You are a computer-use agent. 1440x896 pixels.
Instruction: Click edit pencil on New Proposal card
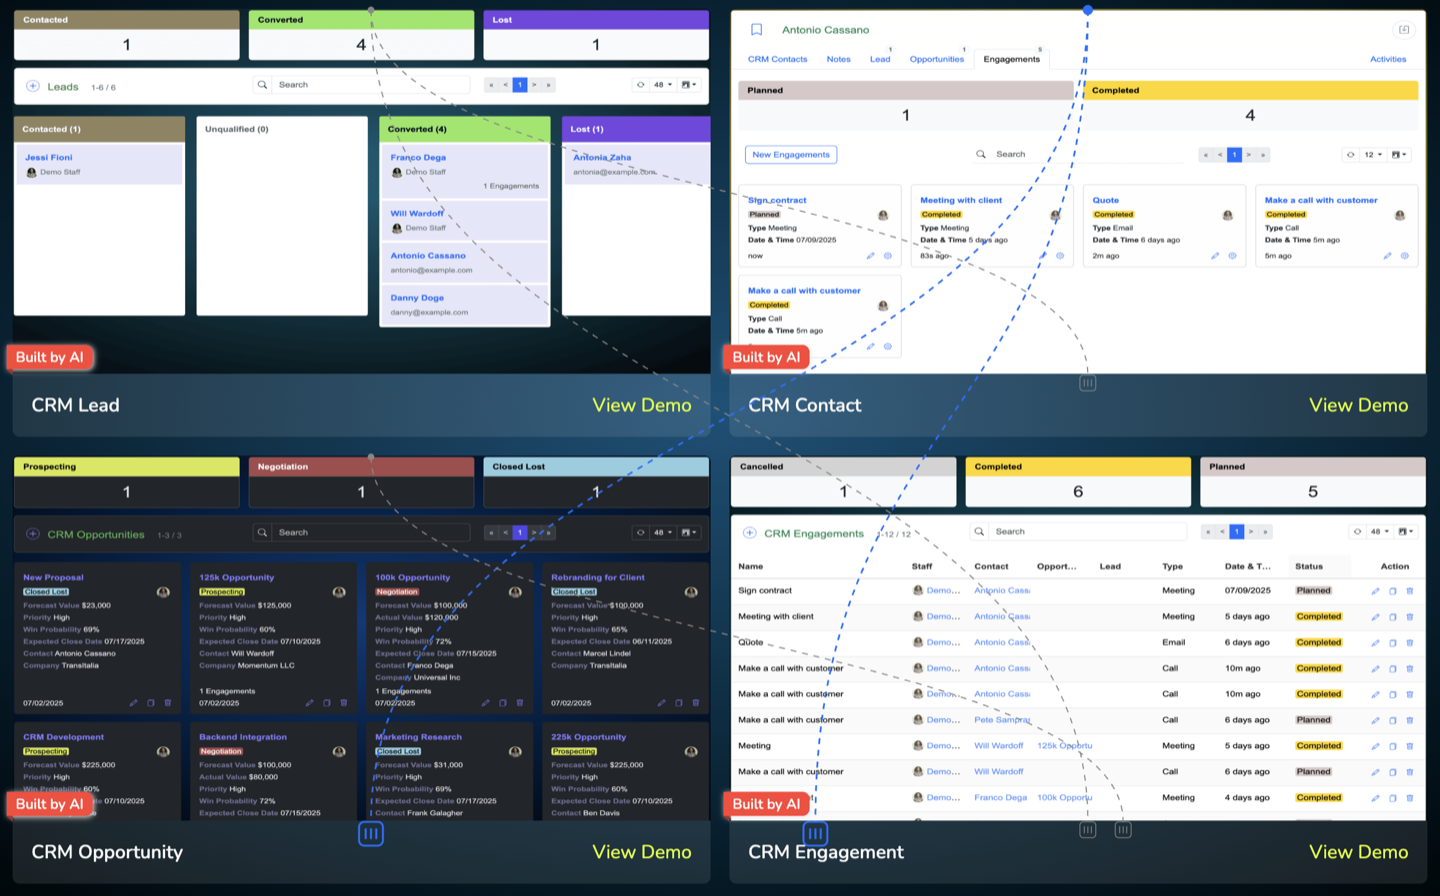pos(133,703)
